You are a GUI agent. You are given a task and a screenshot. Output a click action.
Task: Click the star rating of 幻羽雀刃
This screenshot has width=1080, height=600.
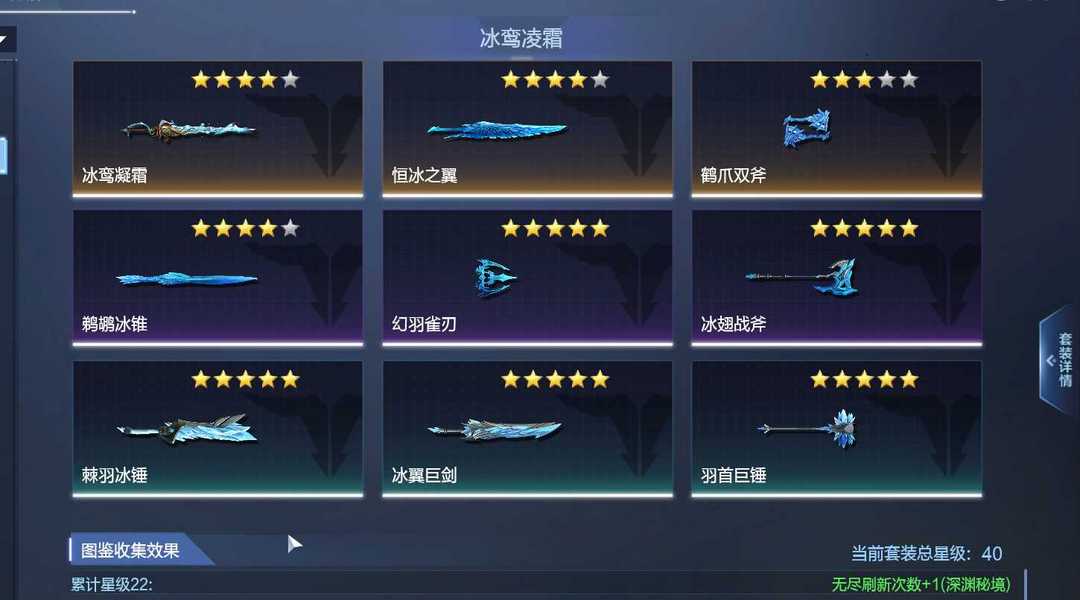pos(555,228)
